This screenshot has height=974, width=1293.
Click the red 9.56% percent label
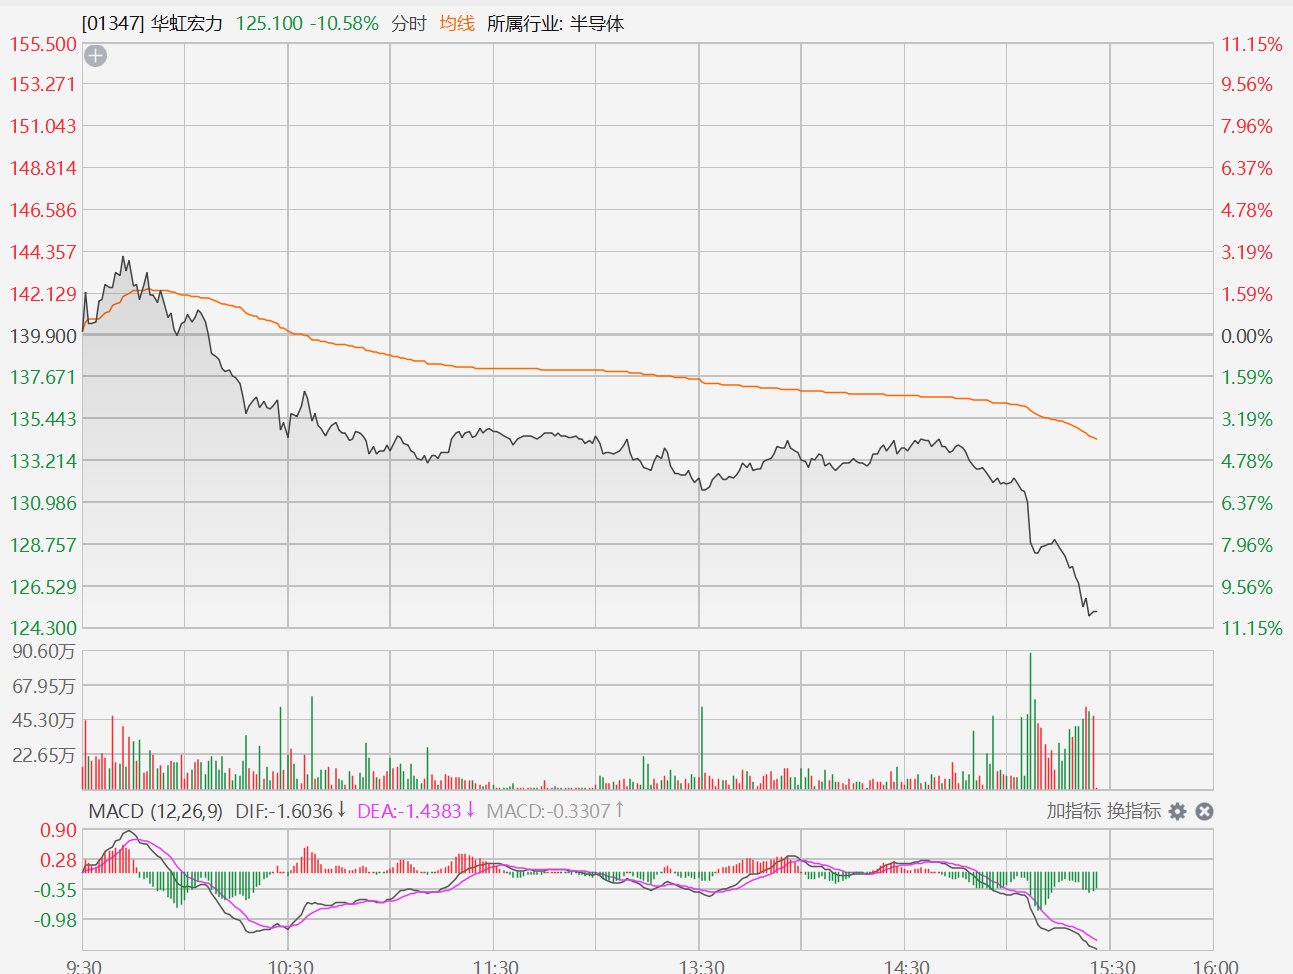(1247, 84)
